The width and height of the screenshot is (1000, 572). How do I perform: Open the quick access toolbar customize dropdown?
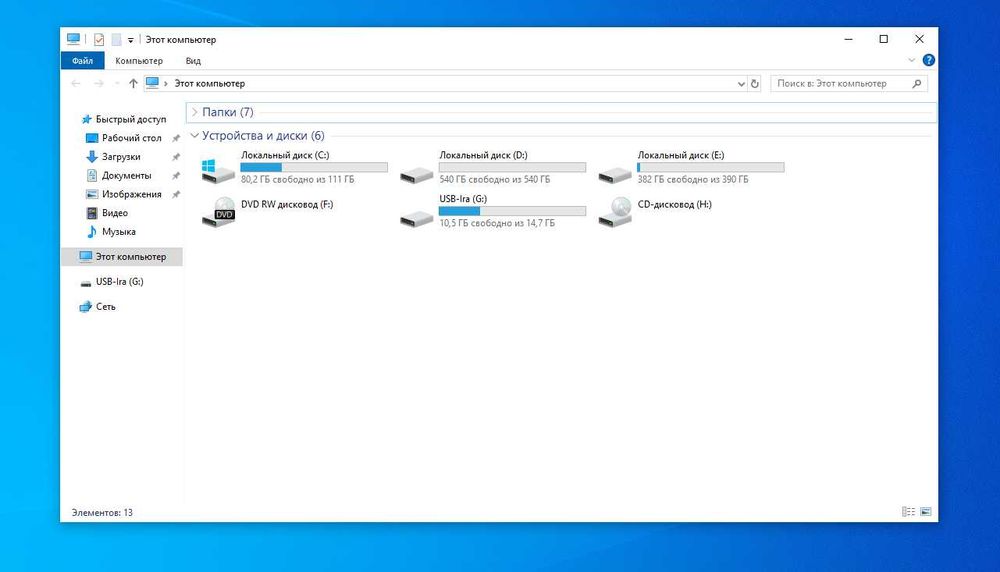(x=130, y=40)
